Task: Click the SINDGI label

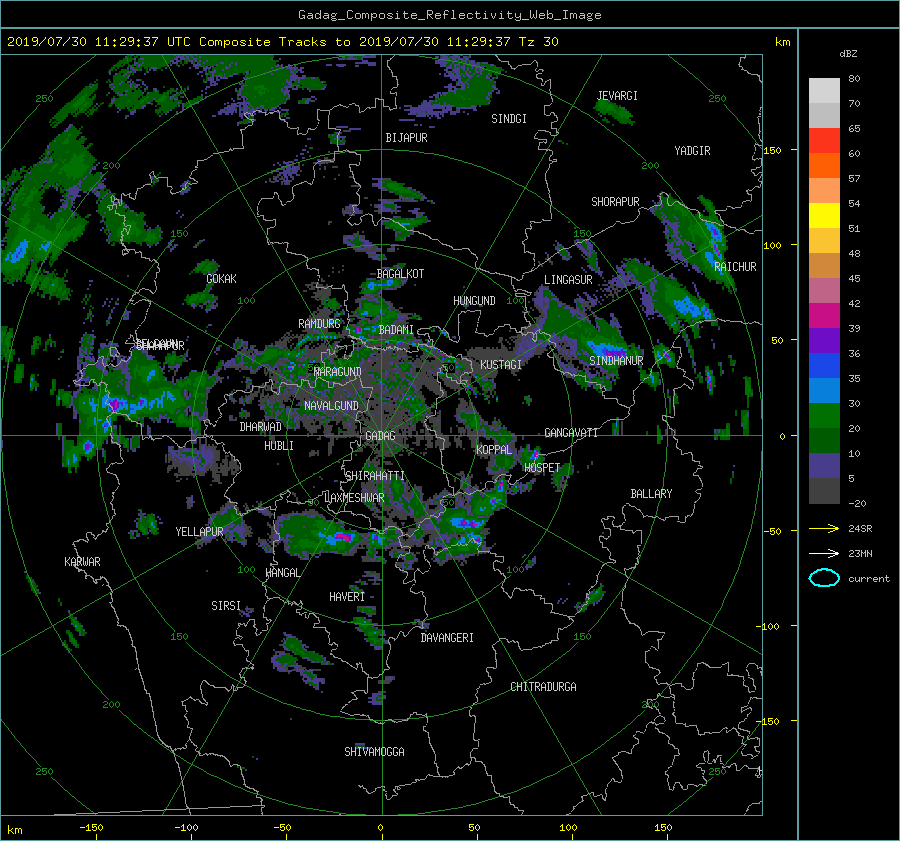Action: [x=509, y=119]
